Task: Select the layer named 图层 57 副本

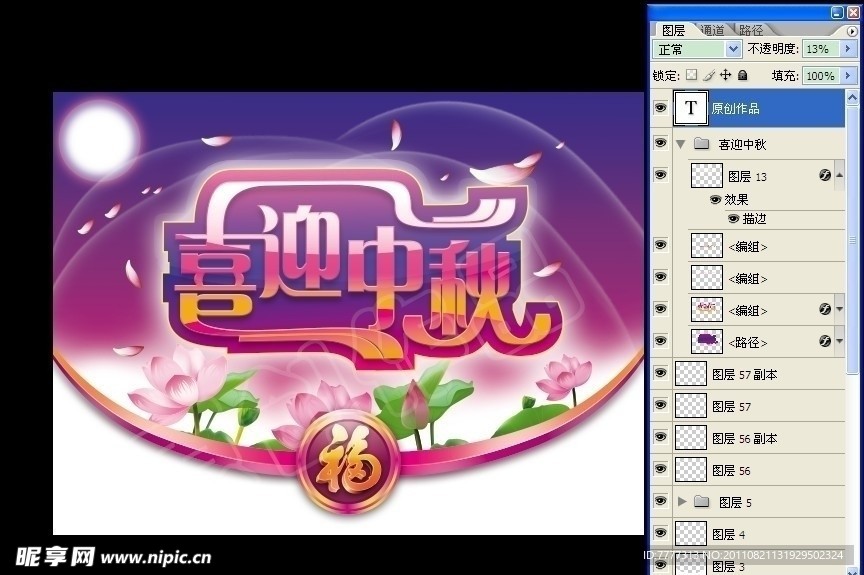Action: [744, 375]
